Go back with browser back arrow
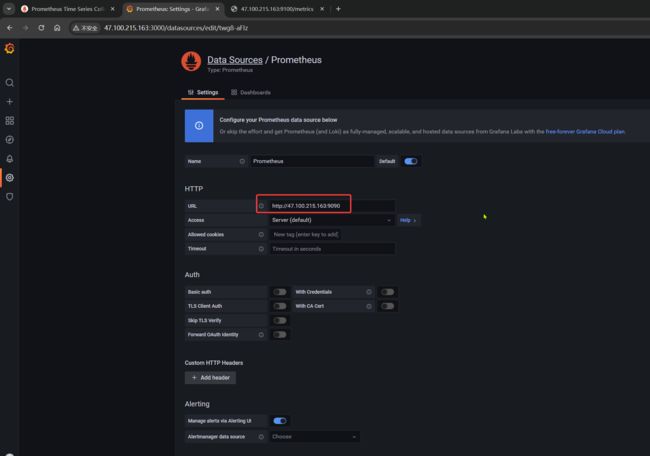This screenshot has height=456, width=650. tap(10, 28)
